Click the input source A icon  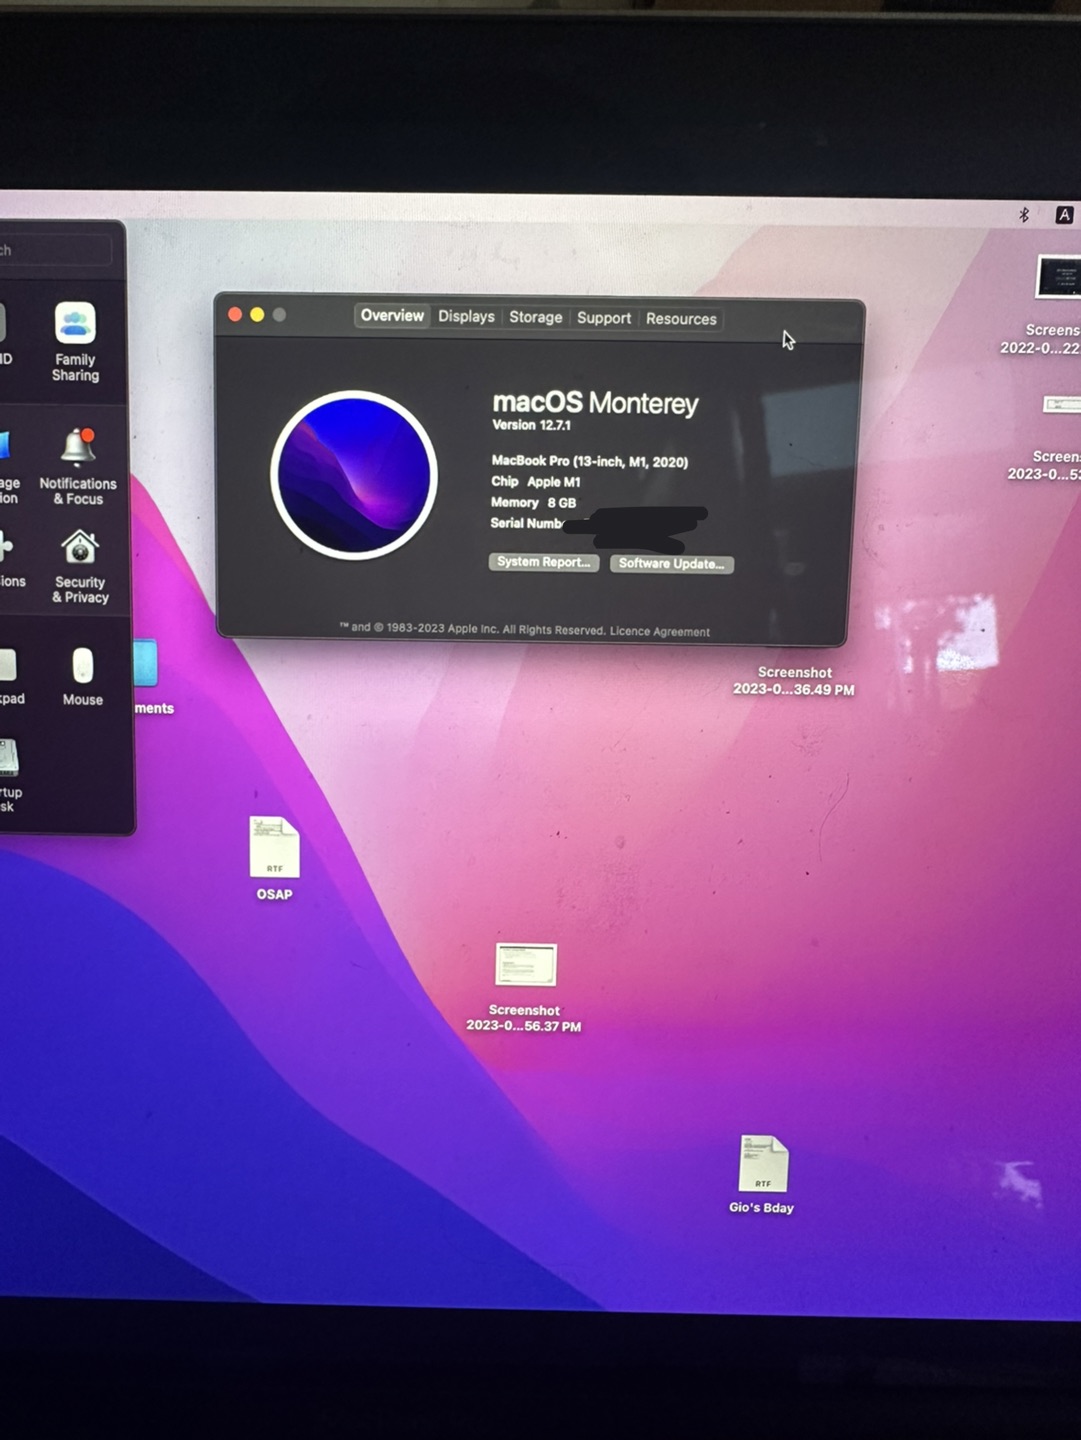coord(1064,215)
